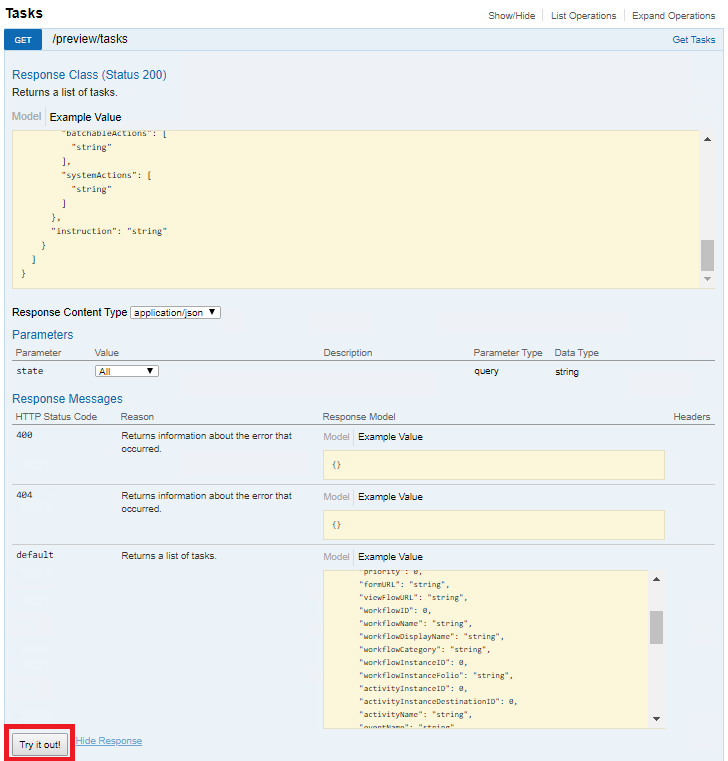Image resolution: width=728 pixels, height=761 pixels.
Task: Select Example Value tab for the 404 response
Action: [390, 497]
